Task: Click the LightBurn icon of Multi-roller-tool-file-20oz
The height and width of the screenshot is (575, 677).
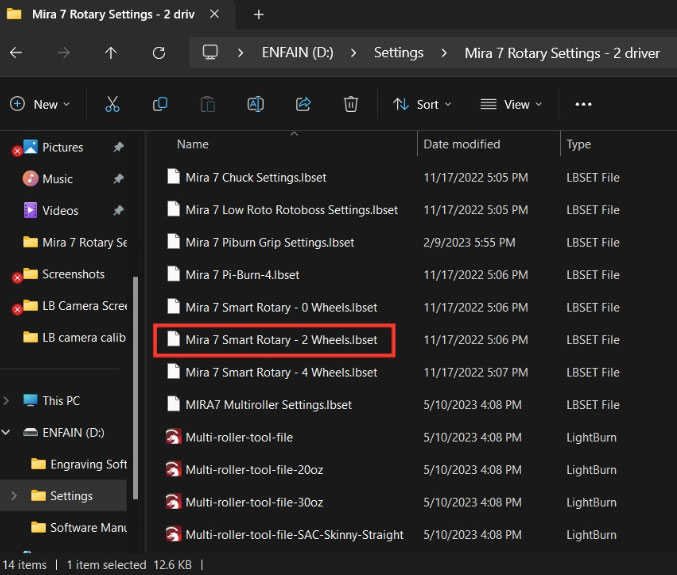Action: (x=173, y=469)
